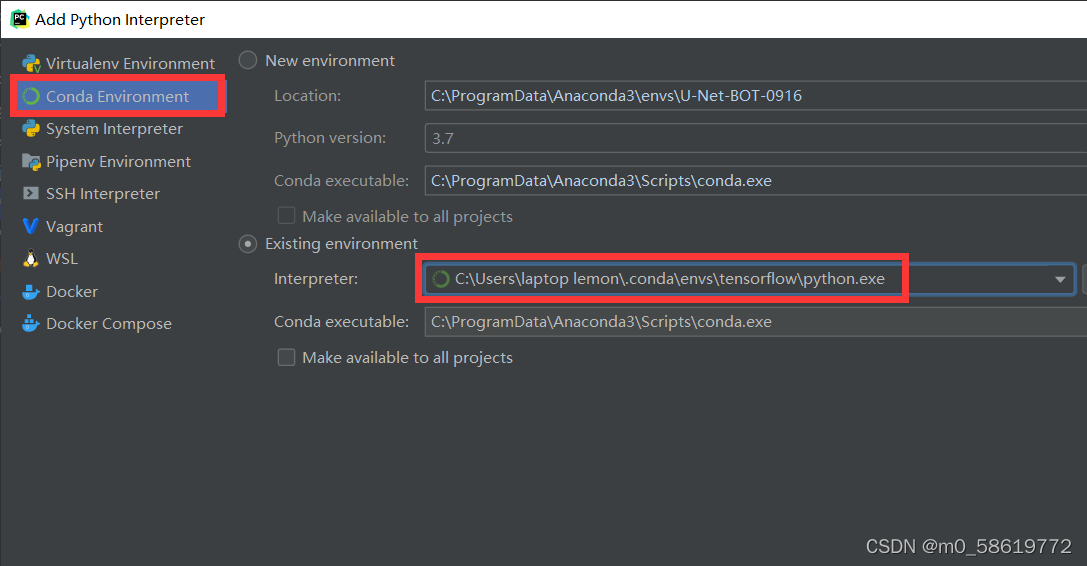The image size is (1087, 566).
Task: Expand the Interpreter dropdown arrow
Action: [1060, 280]
